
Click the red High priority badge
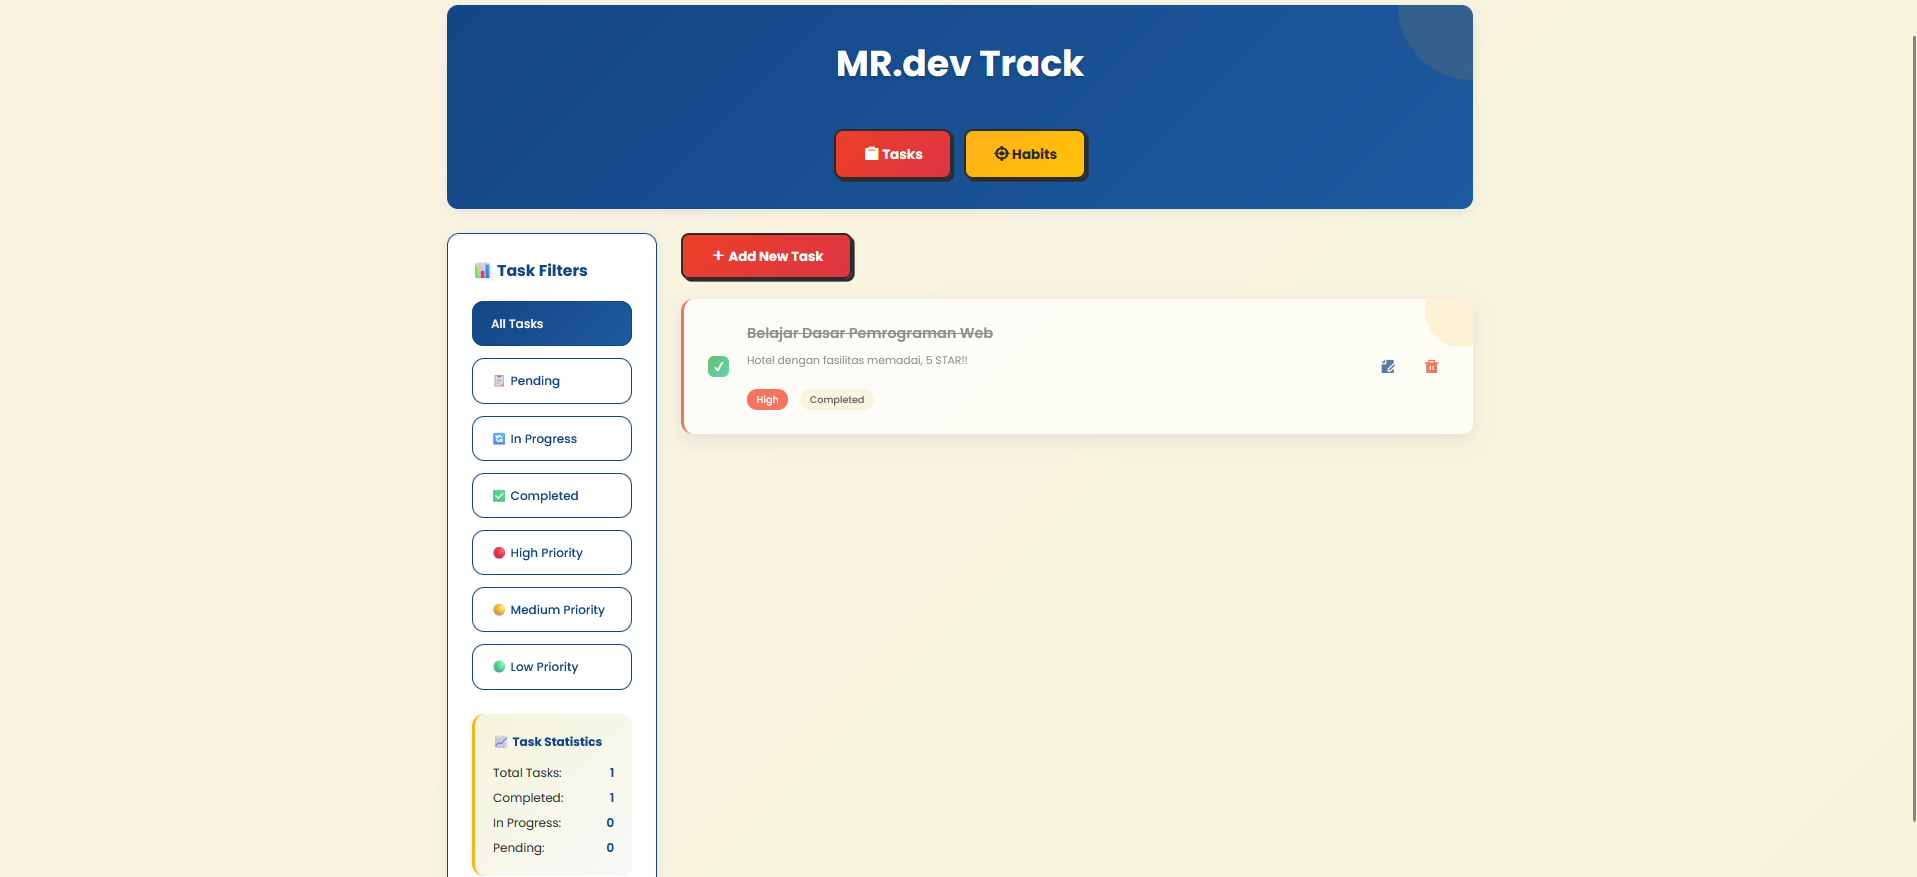pos(767,400)
